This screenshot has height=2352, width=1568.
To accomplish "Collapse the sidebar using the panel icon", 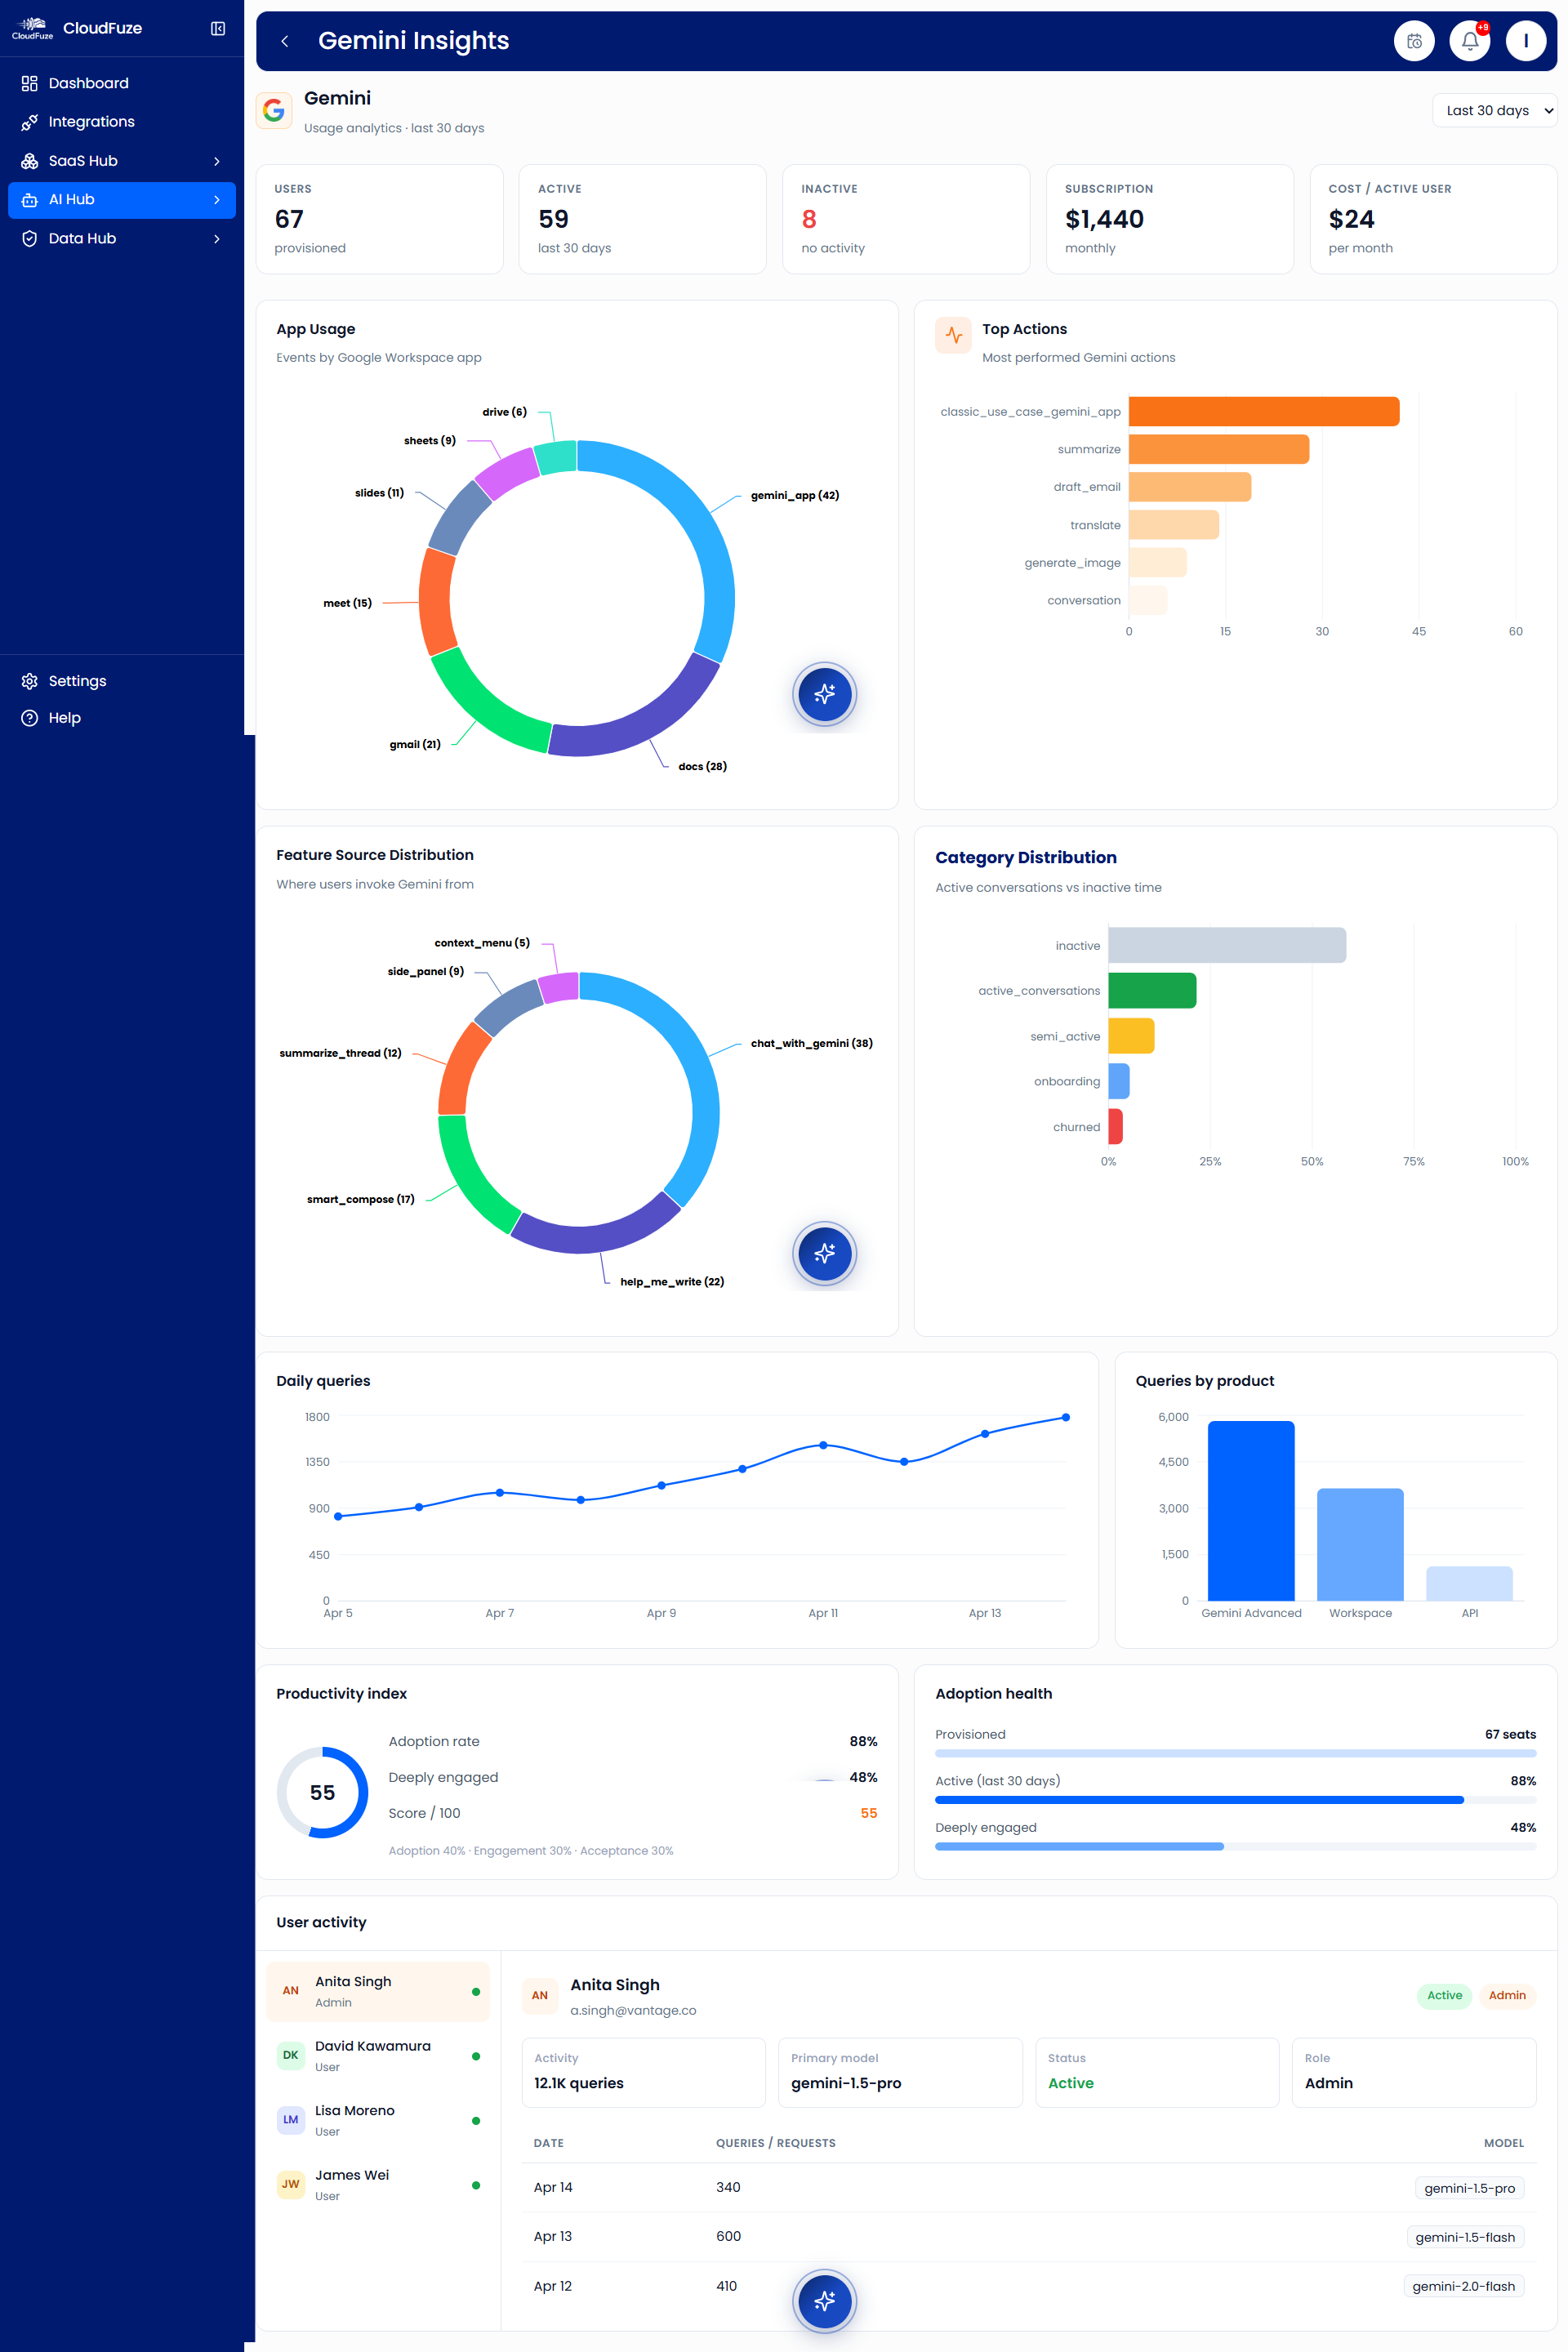I will (x=217, y=28).
